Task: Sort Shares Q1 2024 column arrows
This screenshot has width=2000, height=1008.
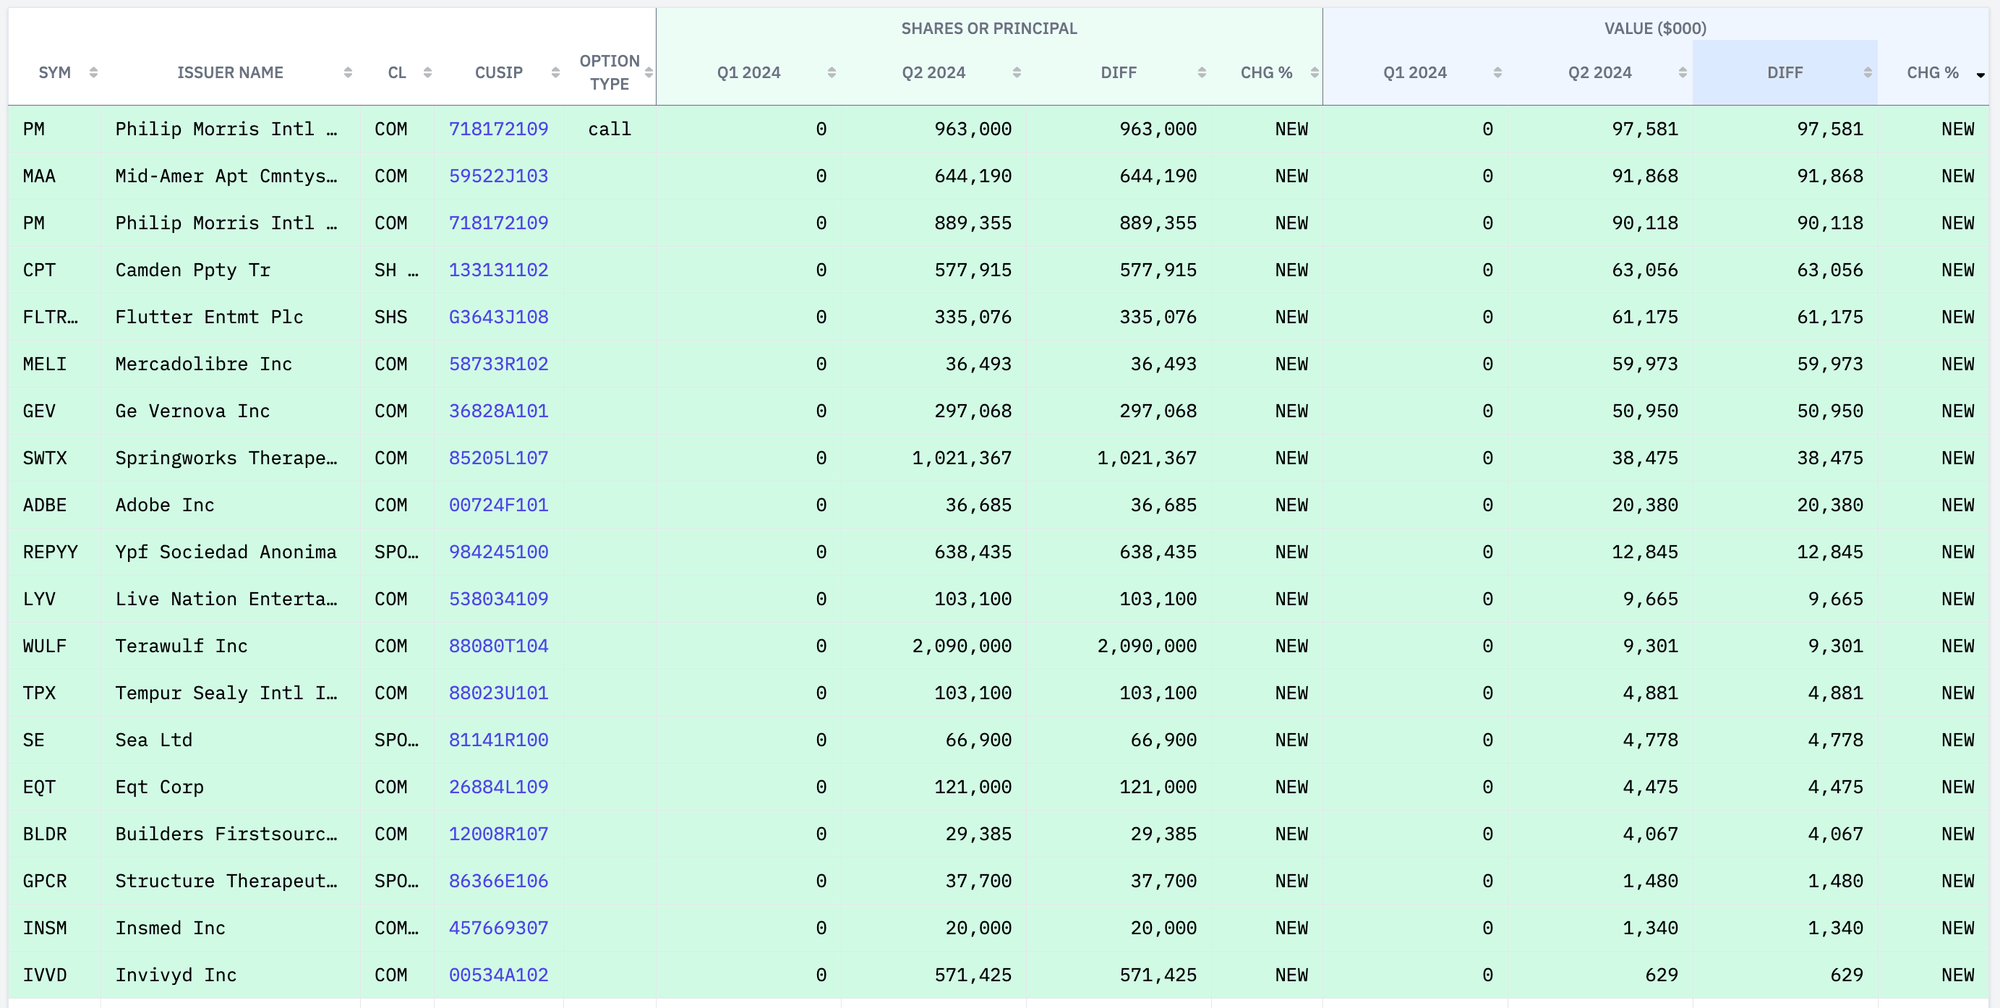Action: coord(832,73)
